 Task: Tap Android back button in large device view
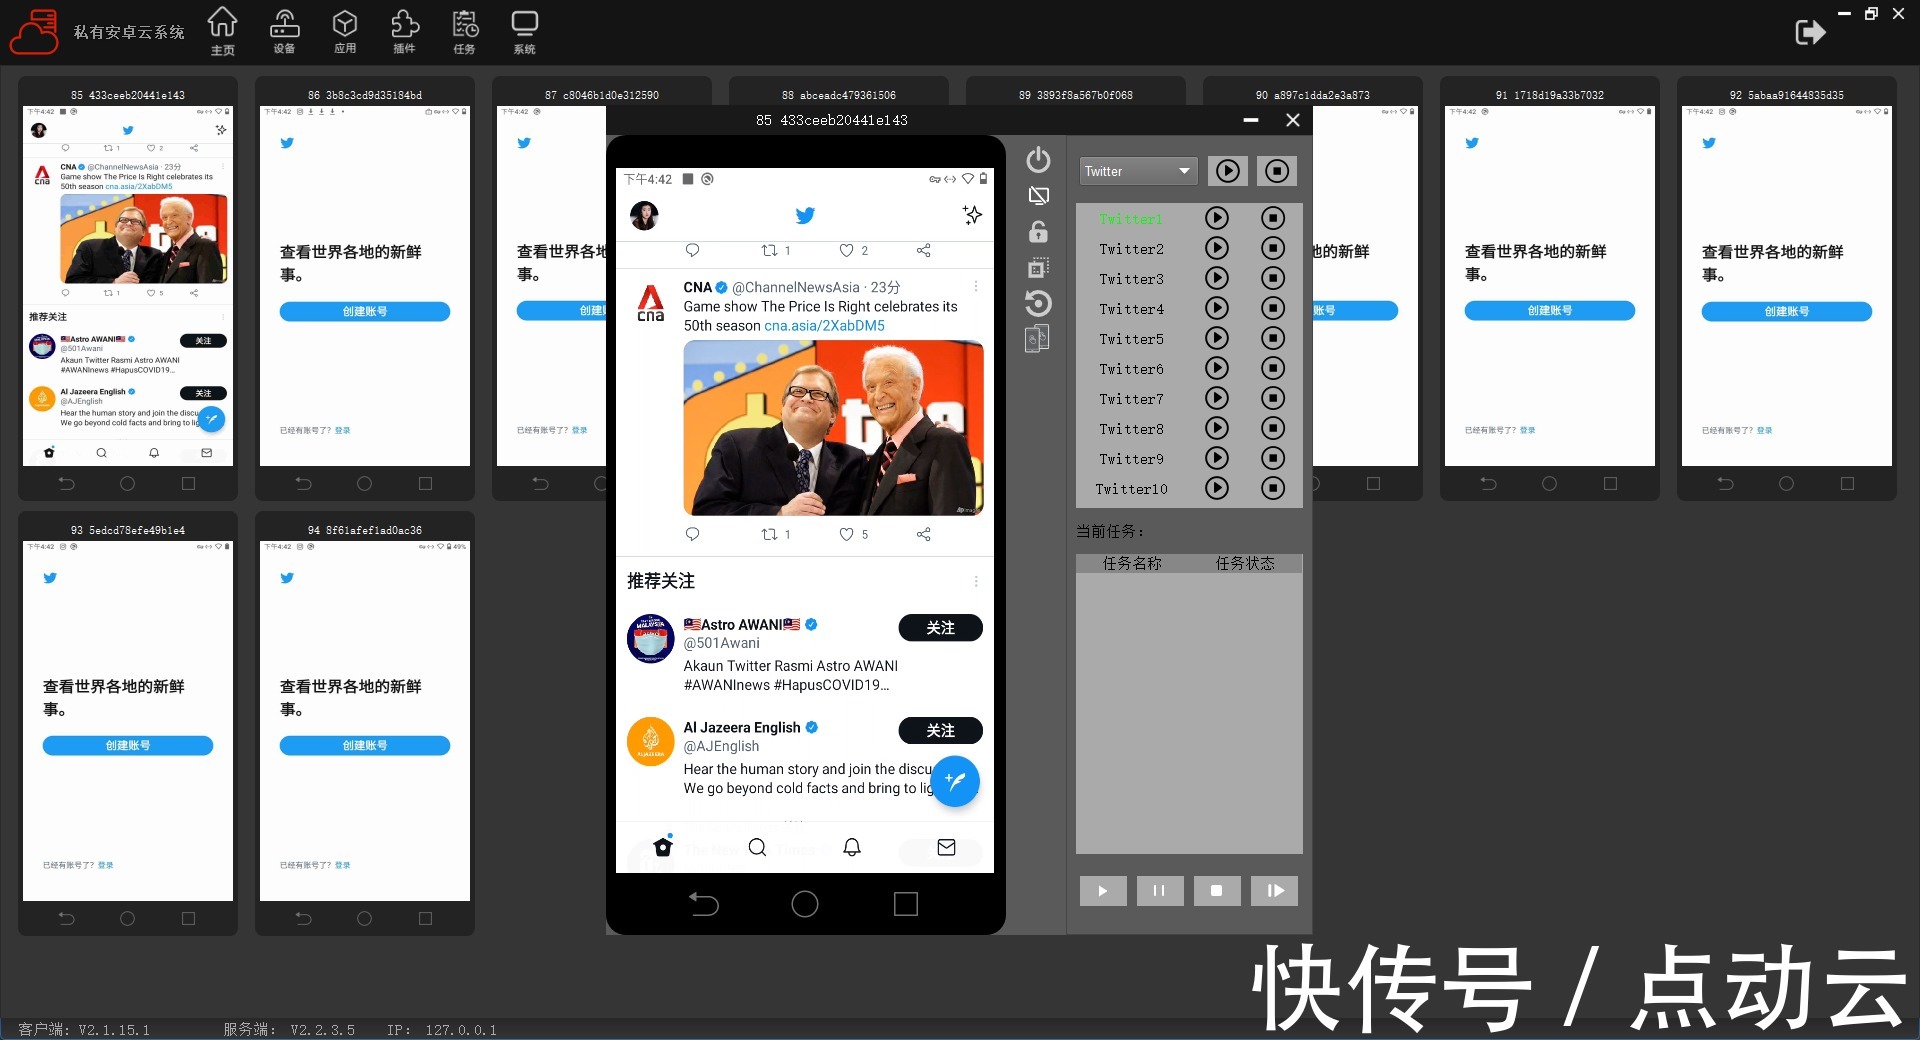click(x=704, y=904)
